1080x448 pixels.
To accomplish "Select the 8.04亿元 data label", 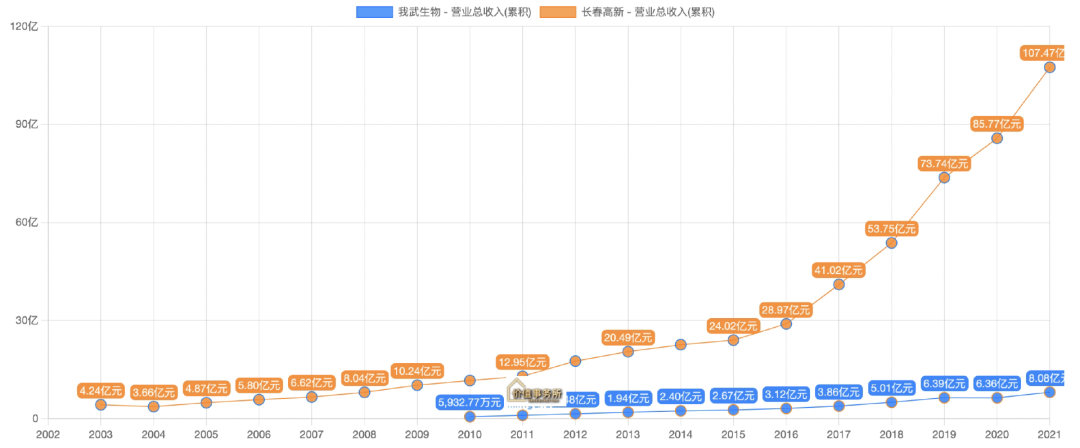I will click(x=364, y=378).
